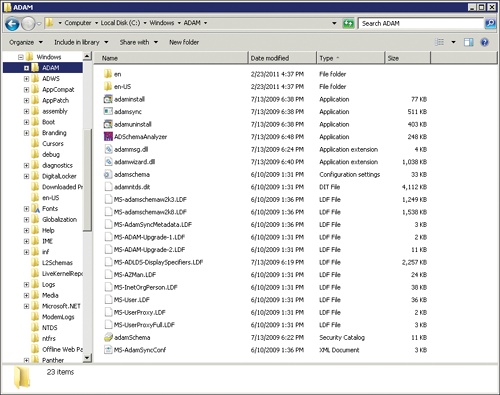This screenshot has width=500, height=395.
Task: Open address bar history dropdown arrow
Action: click(x=334, y=23)
